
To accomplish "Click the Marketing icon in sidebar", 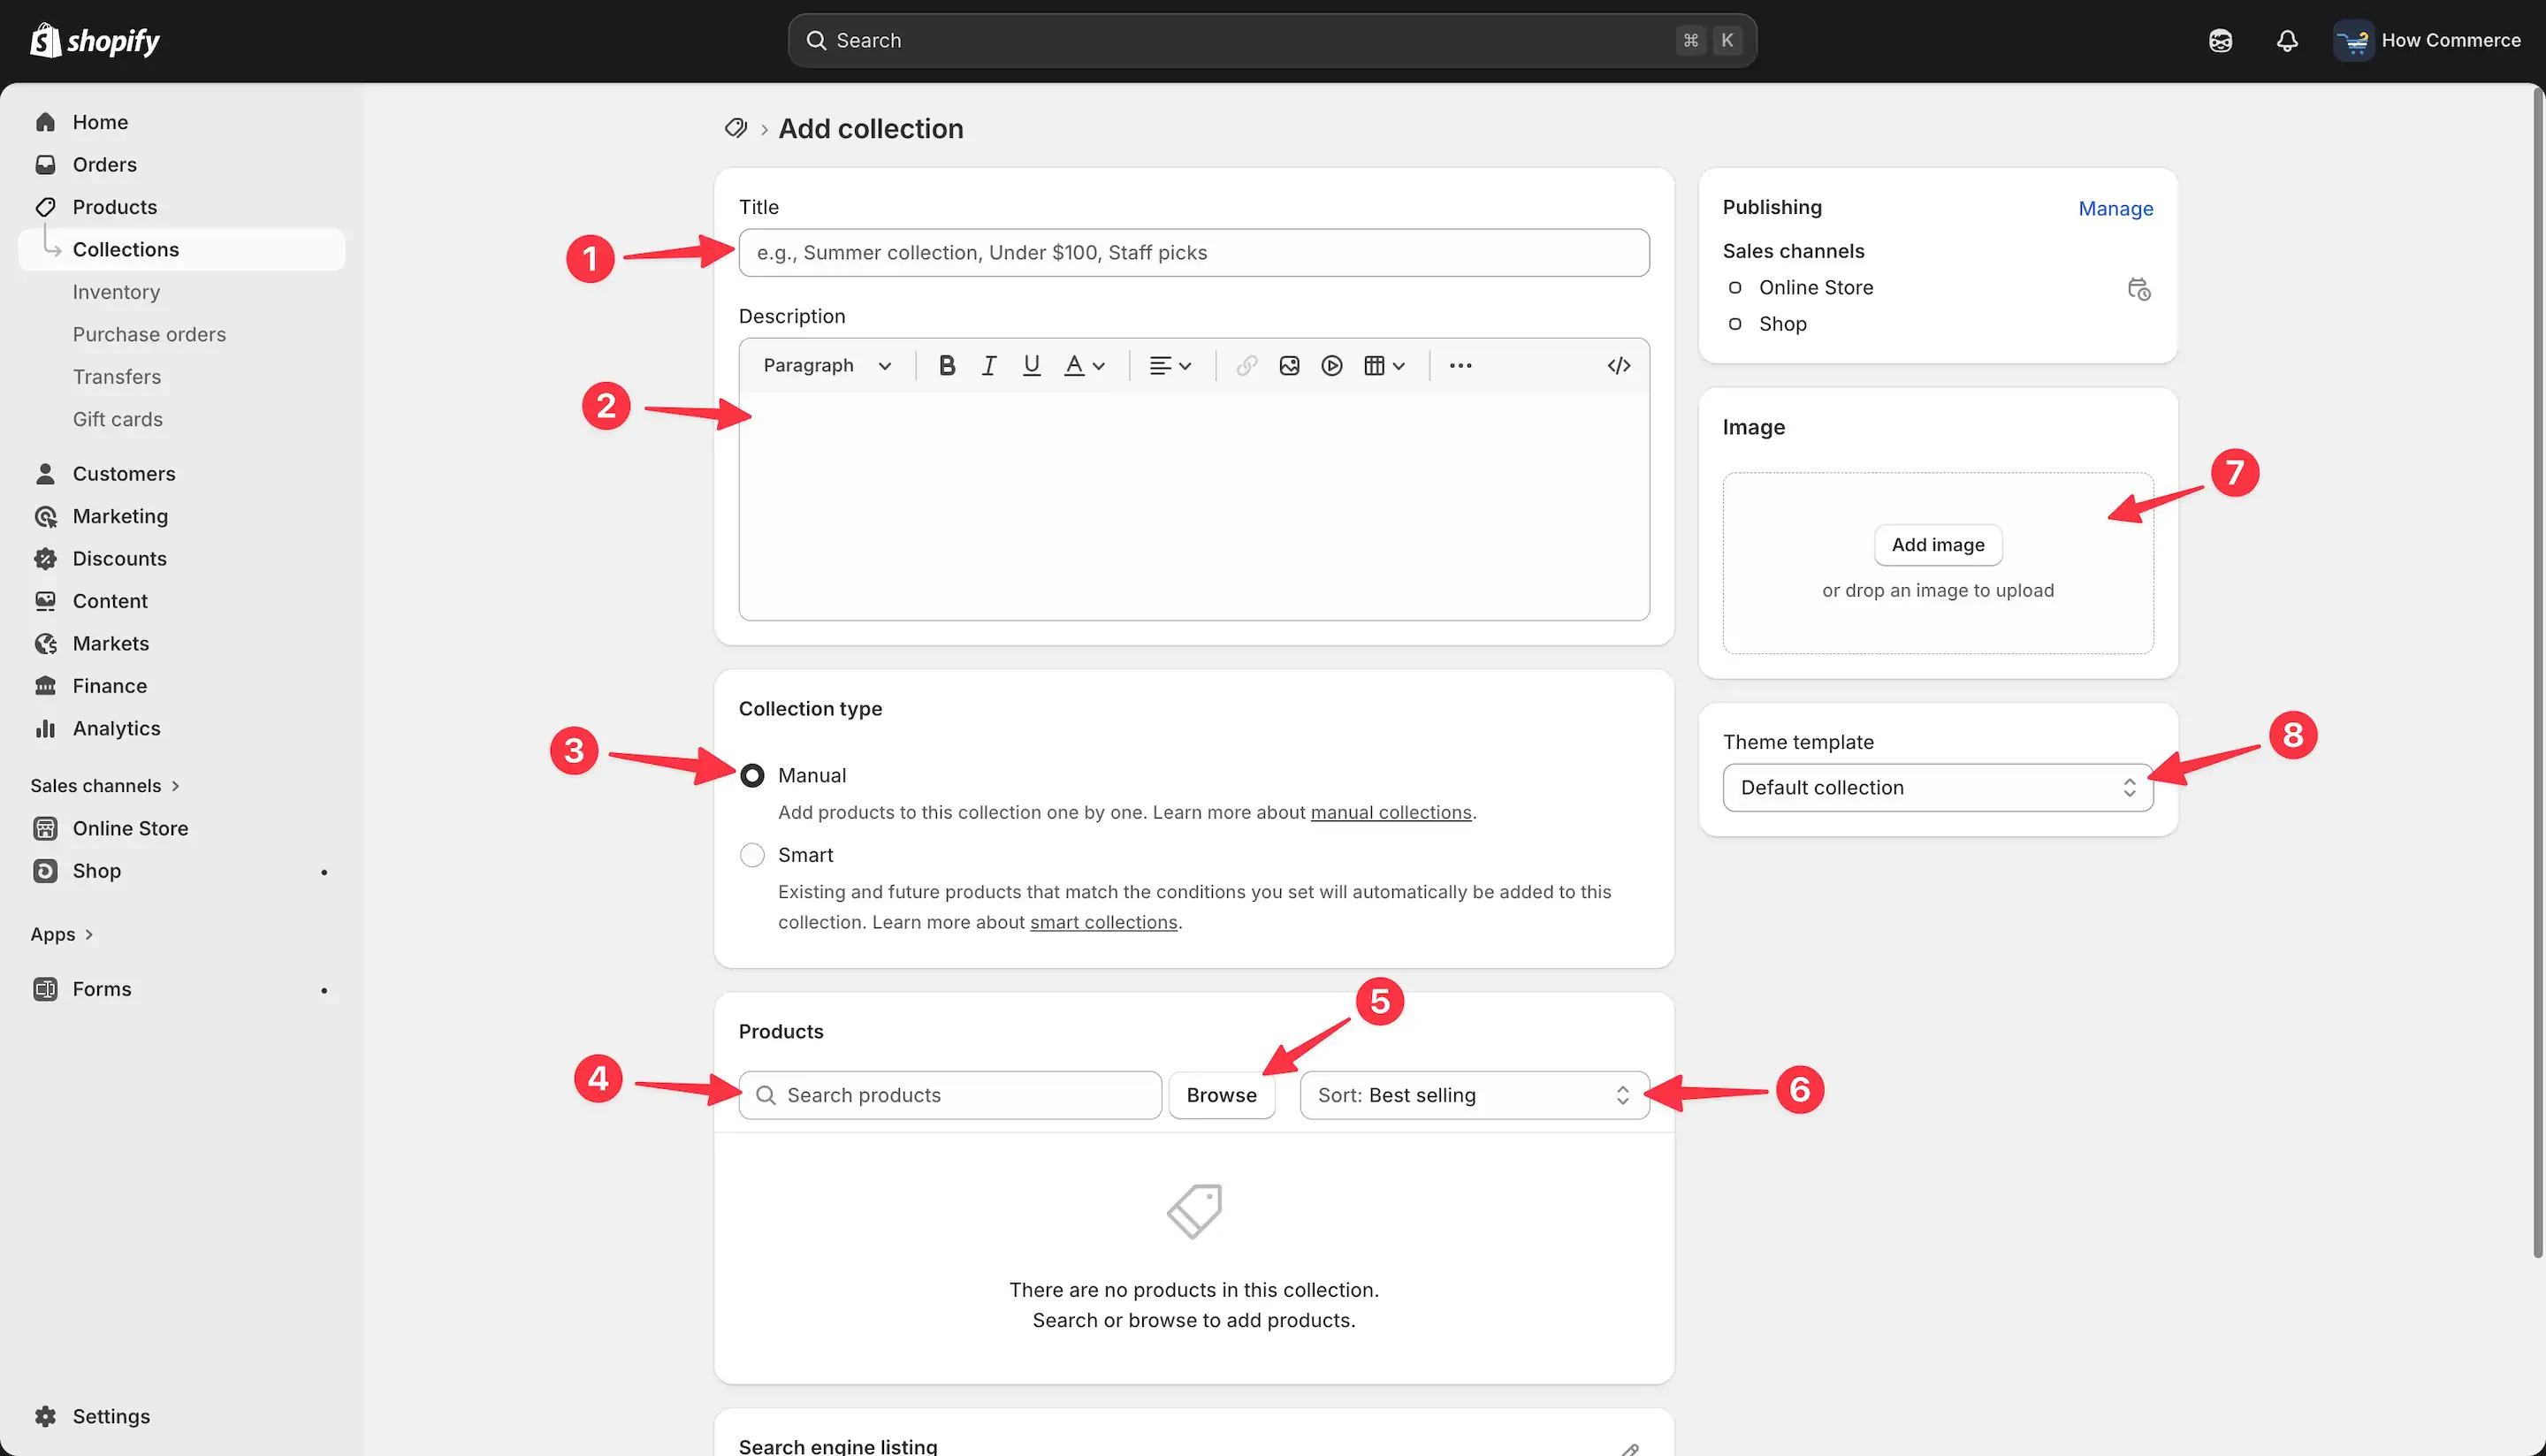I will (x=45, y=516).
